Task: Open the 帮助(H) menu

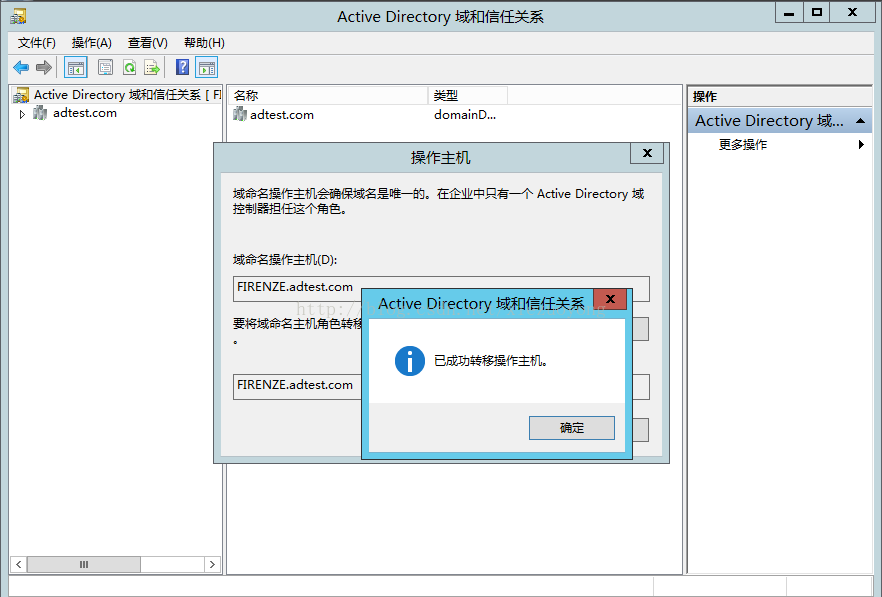Action: point(204,43)
